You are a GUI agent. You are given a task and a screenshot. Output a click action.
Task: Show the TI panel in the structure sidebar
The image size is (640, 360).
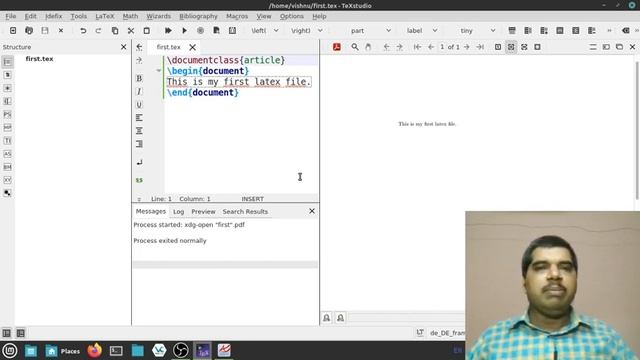7,140
